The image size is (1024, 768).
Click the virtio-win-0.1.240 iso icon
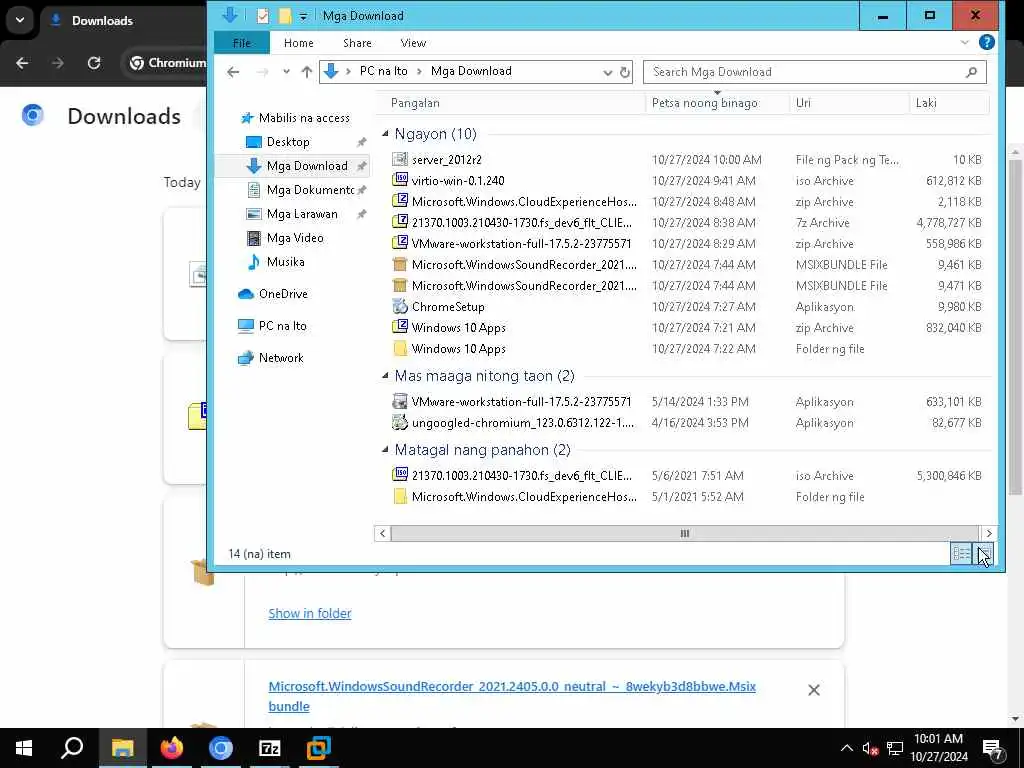click(x=400, y=180)
